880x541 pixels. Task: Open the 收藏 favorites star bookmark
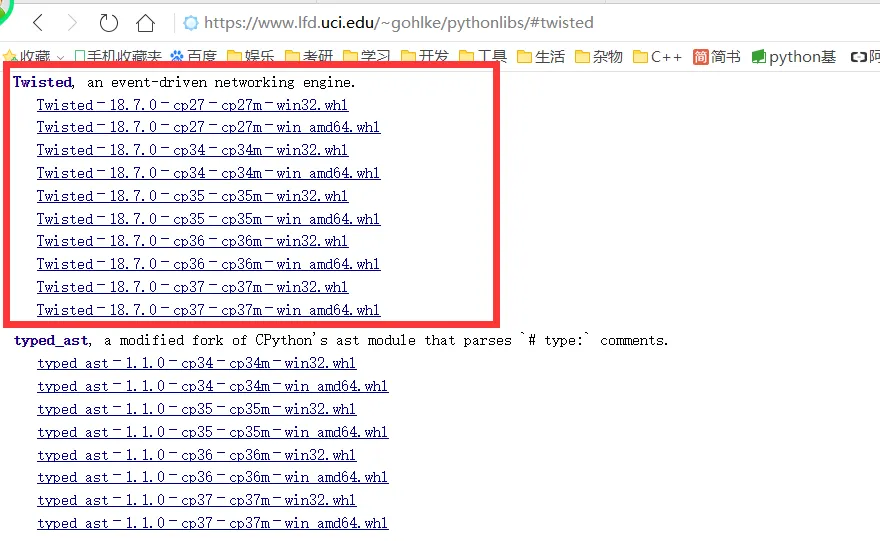click(27, 56)
